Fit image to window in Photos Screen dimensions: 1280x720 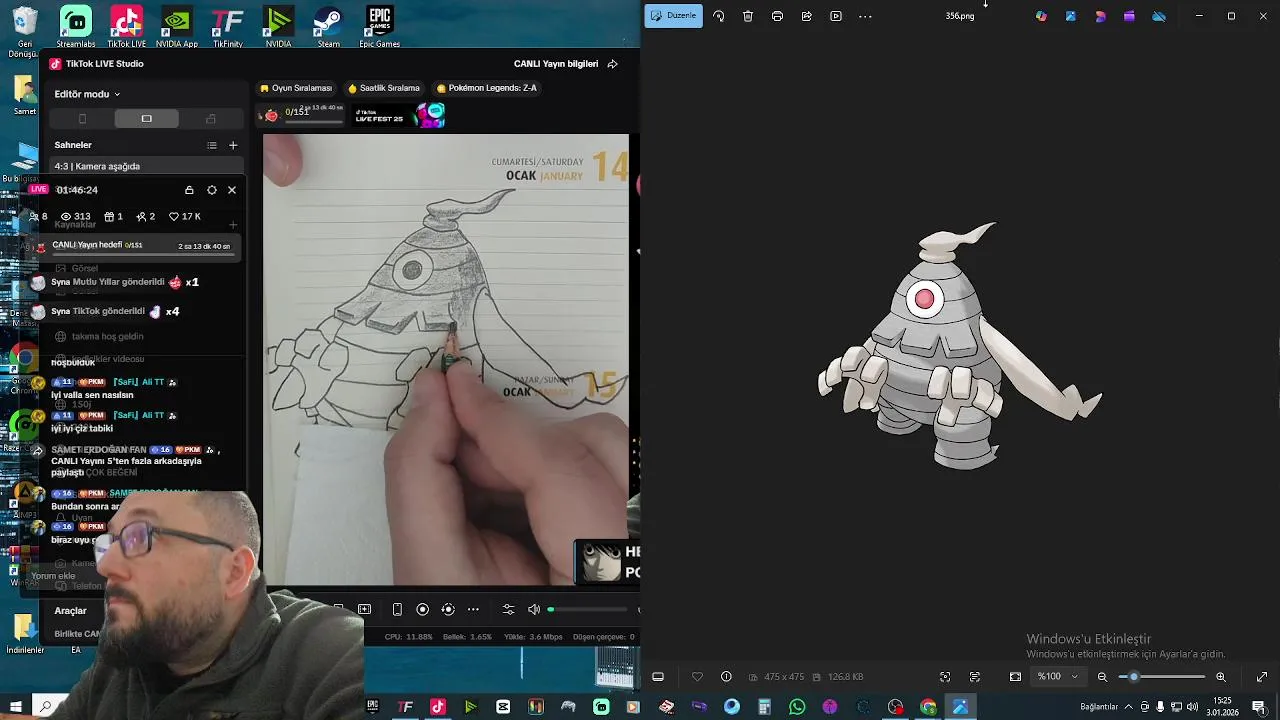[1015, 677]
